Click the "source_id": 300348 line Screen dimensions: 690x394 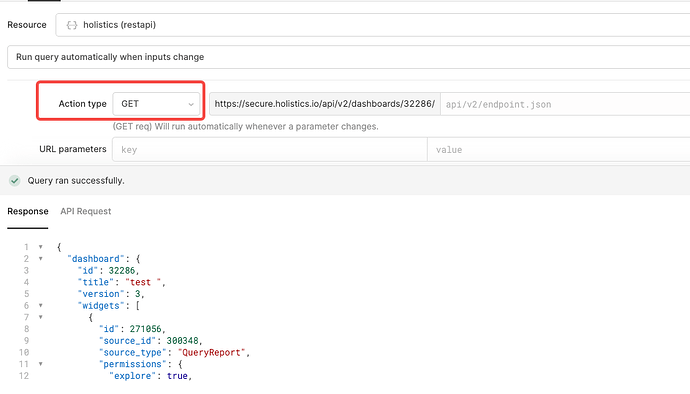tap(151, 341)
